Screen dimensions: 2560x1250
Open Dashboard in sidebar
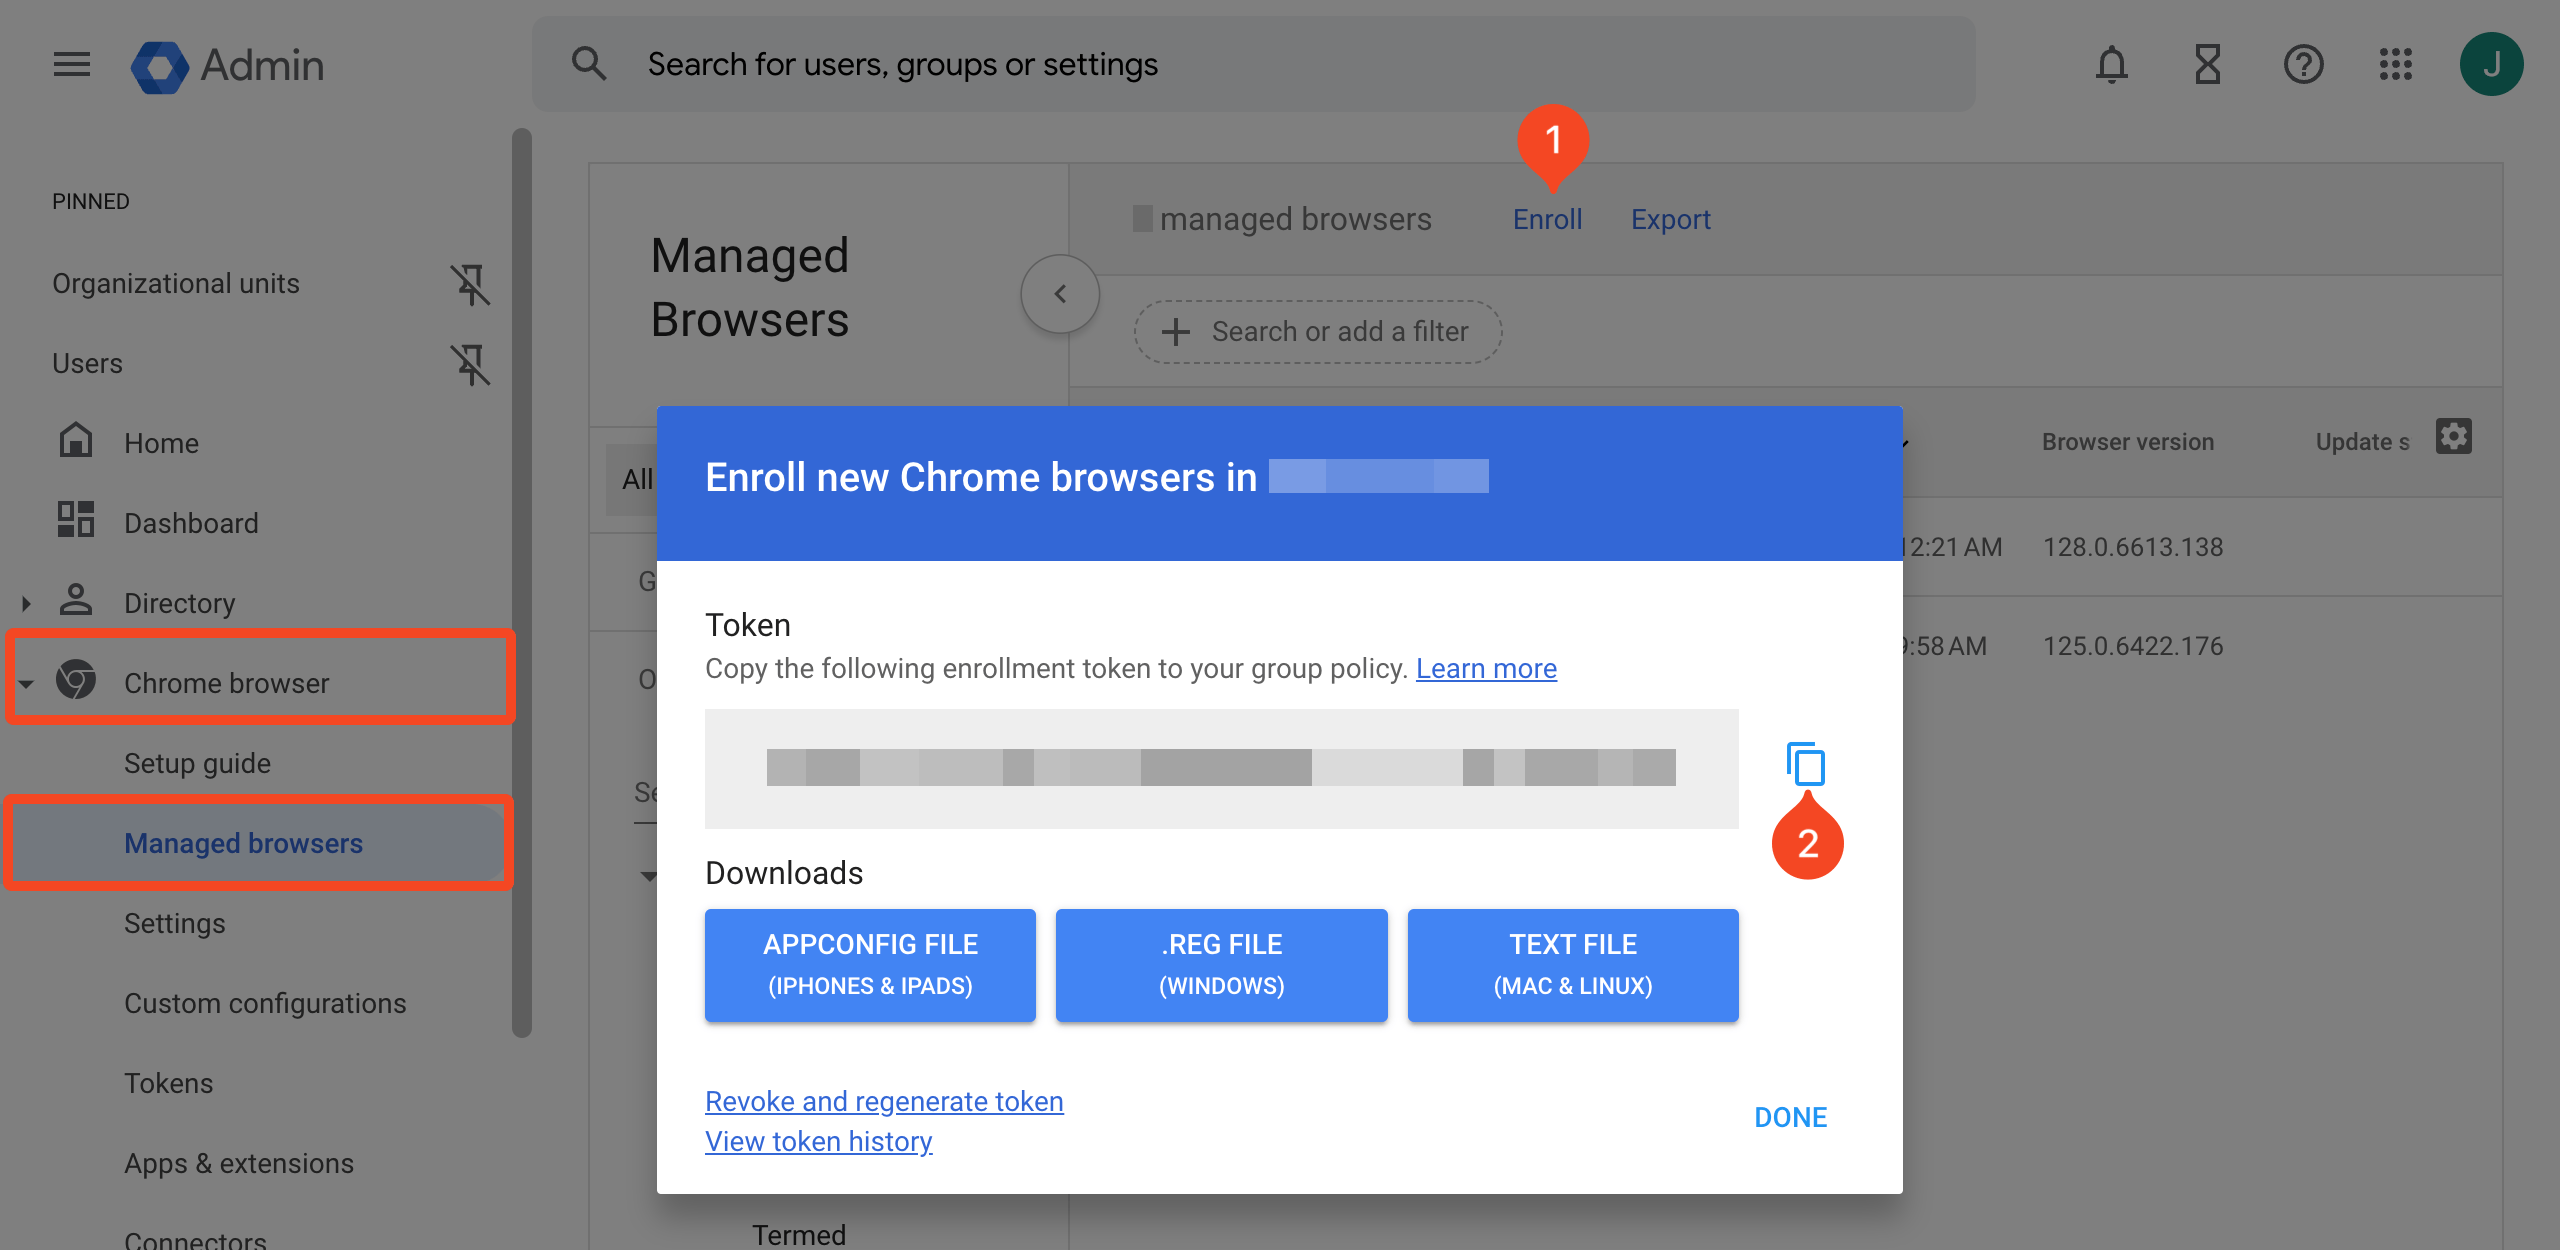tap(191, 523)
